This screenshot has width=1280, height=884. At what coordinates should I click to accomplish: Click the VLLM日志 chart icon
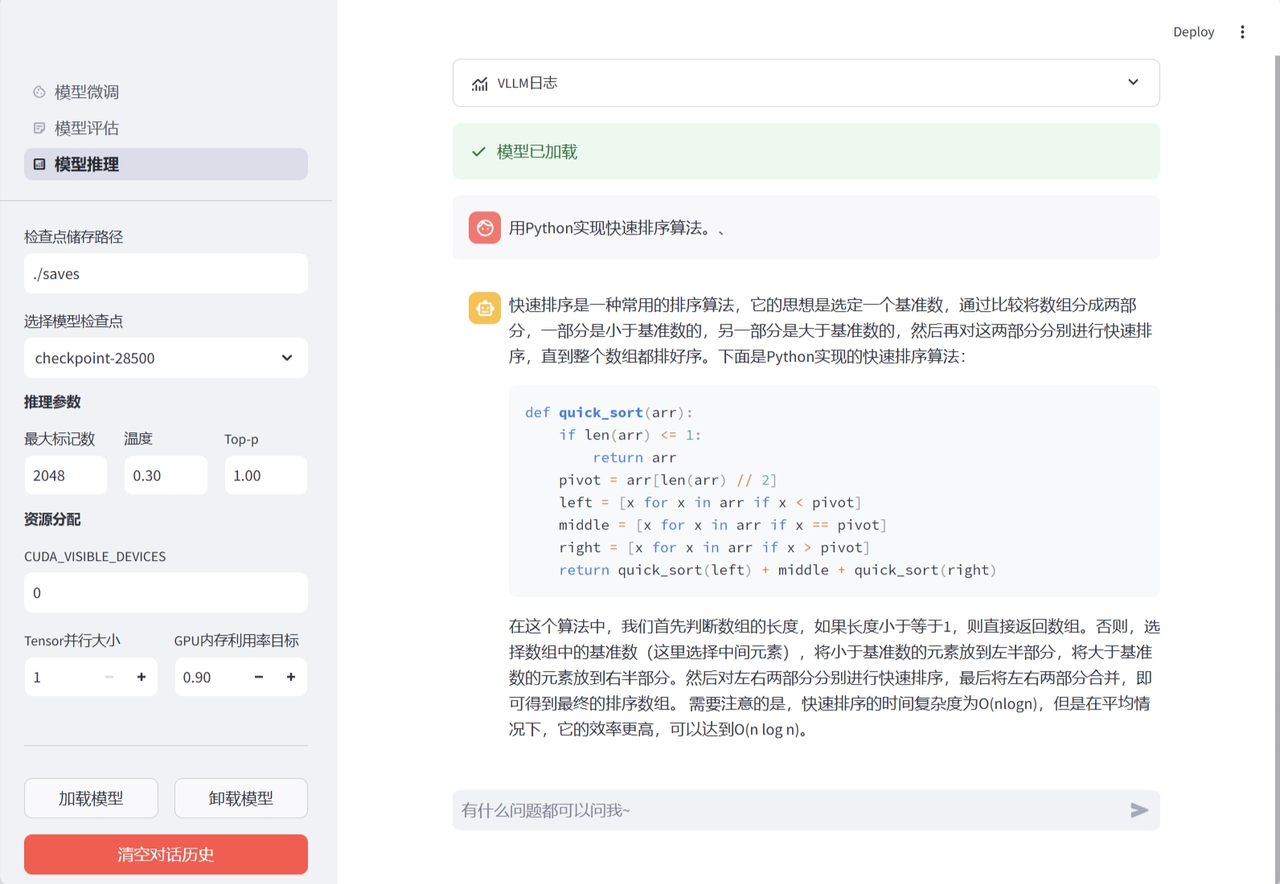point(480,84)
